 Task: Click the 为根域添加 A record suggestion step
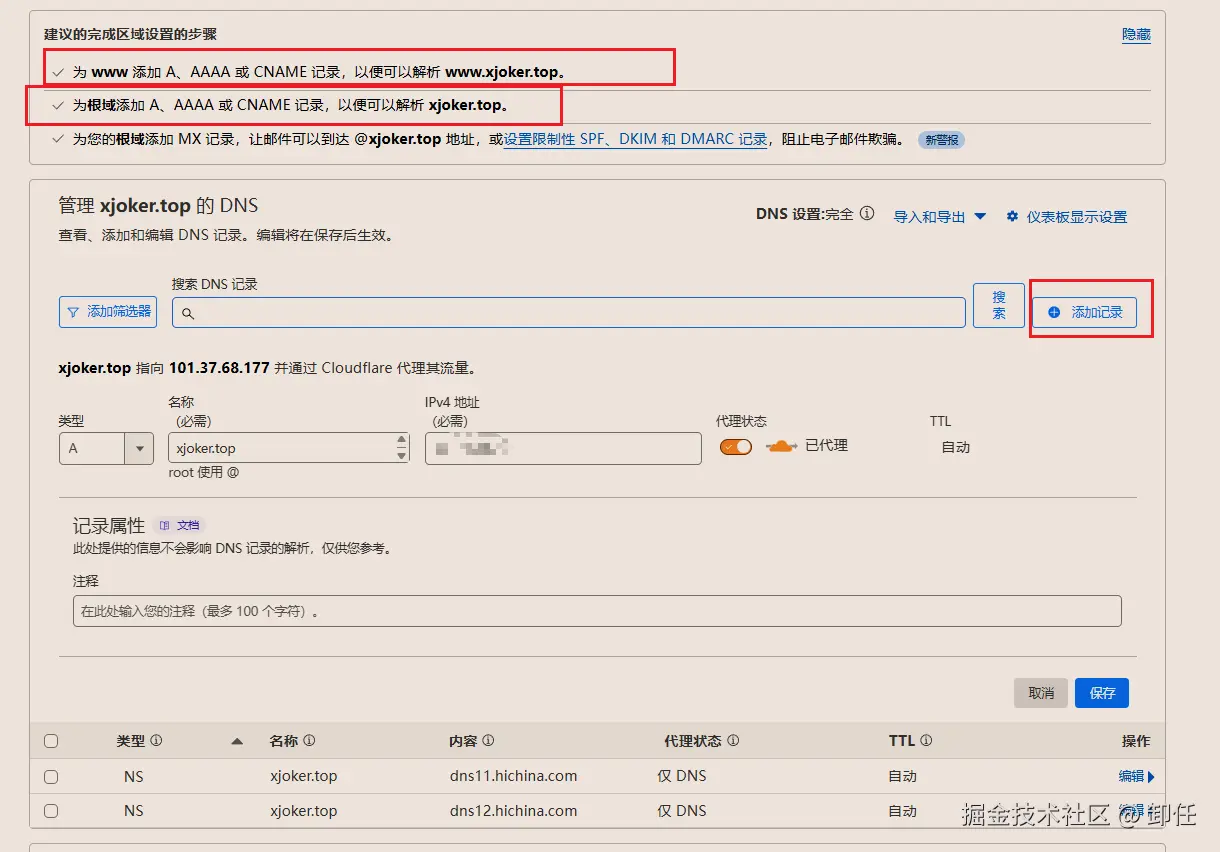coord(291,105)
